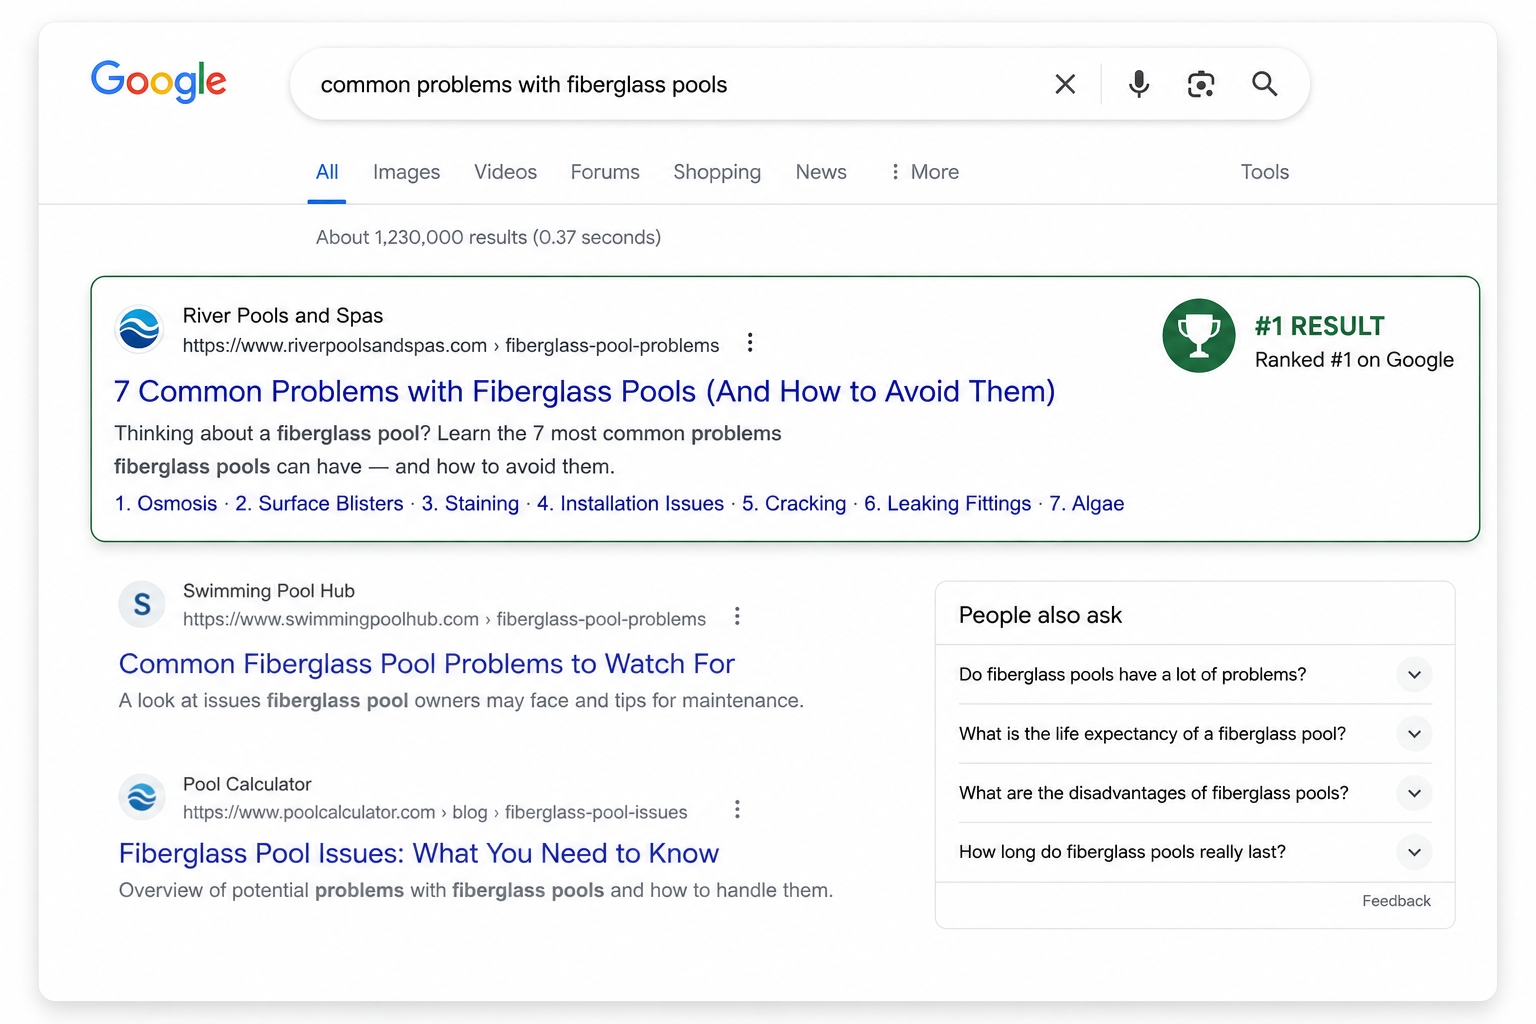The image size is (1536, 1024).
Task: Jump to '4. Installation Issues' sitelink
Action: (630, 503)
